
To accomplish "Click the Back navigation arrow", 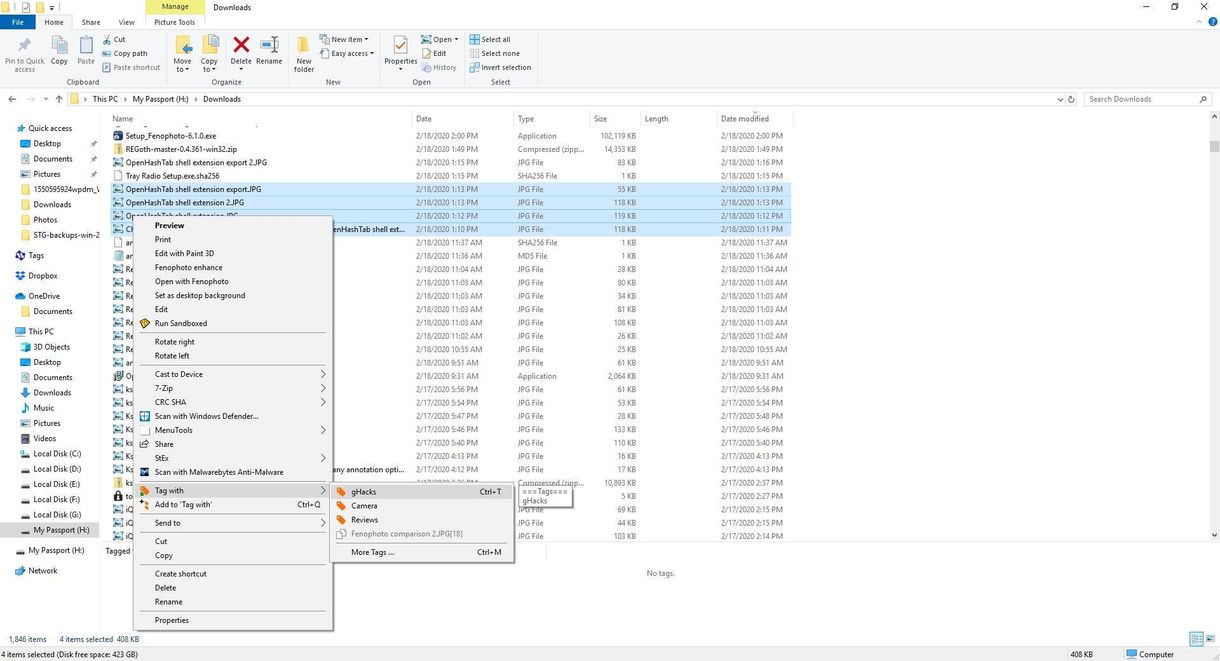I will [x=12, y=99].
